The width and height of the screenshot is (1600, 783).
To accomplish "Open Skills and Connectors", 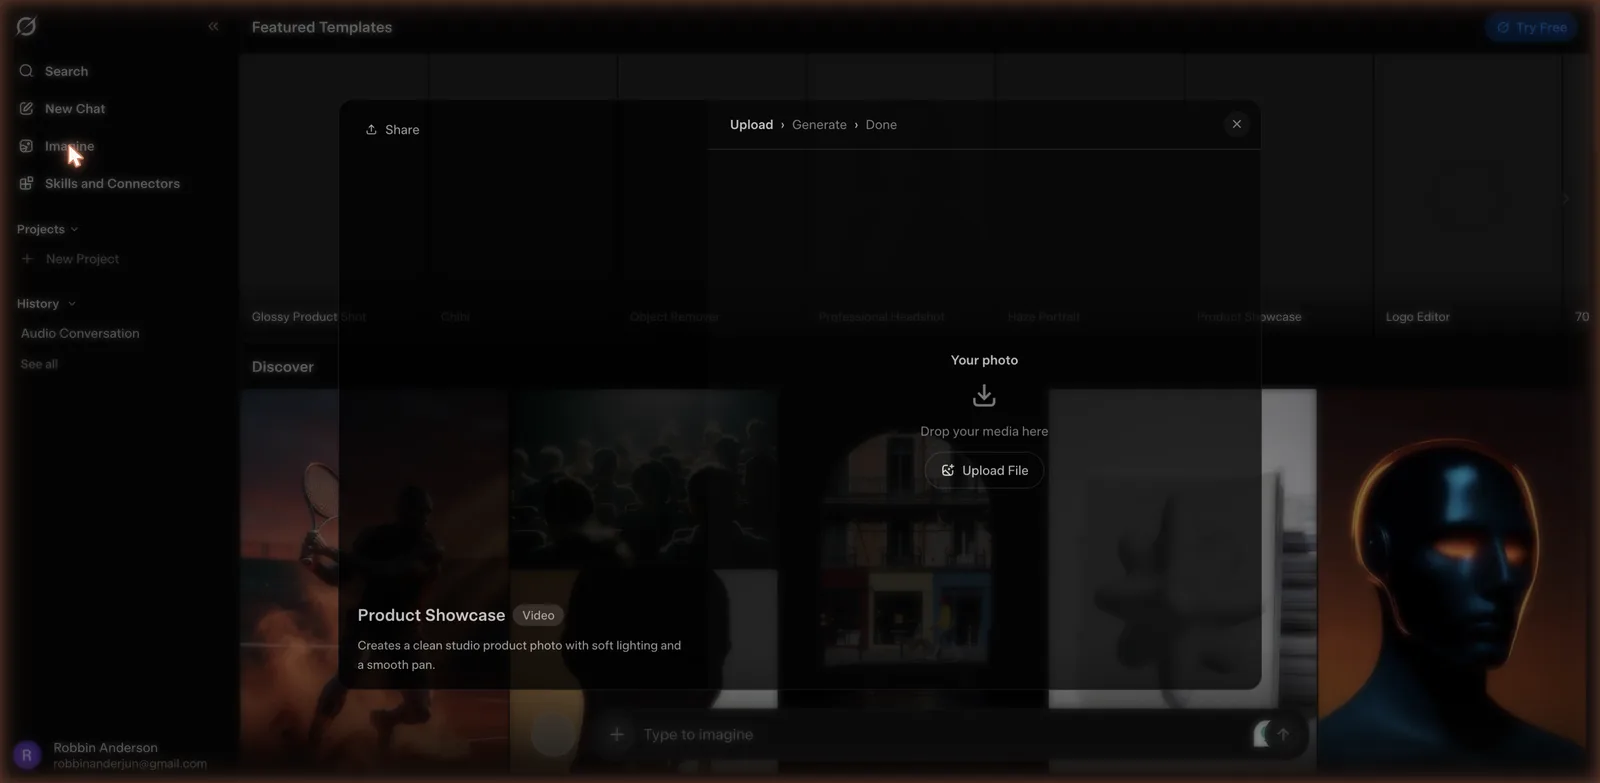I will click(112, 183).
